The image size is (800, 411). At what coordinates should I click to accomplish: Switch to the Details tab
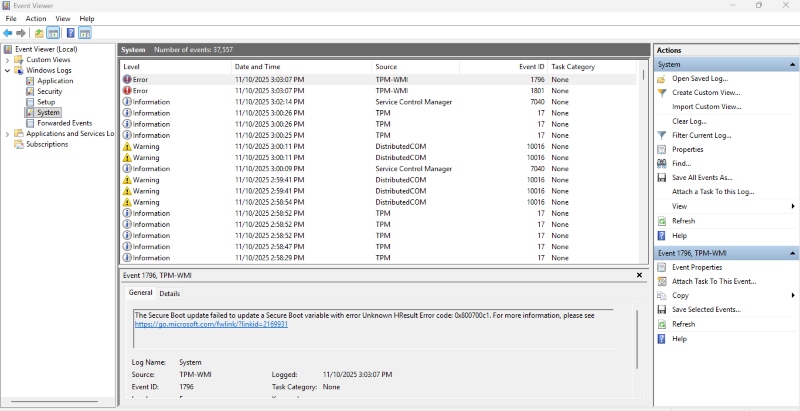click(x=169, y=293)
